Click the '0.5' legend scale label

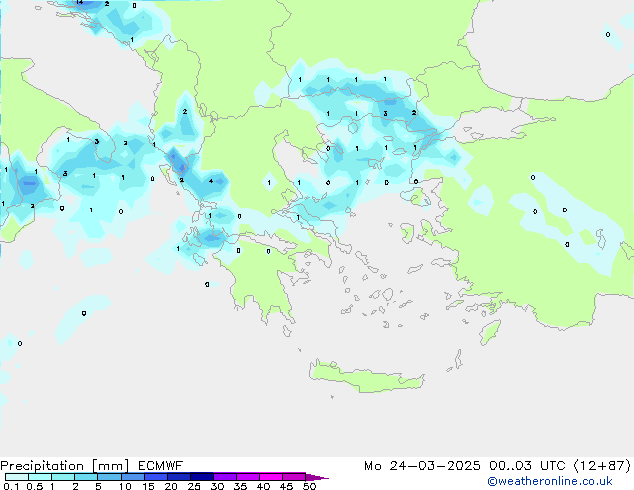35,486
